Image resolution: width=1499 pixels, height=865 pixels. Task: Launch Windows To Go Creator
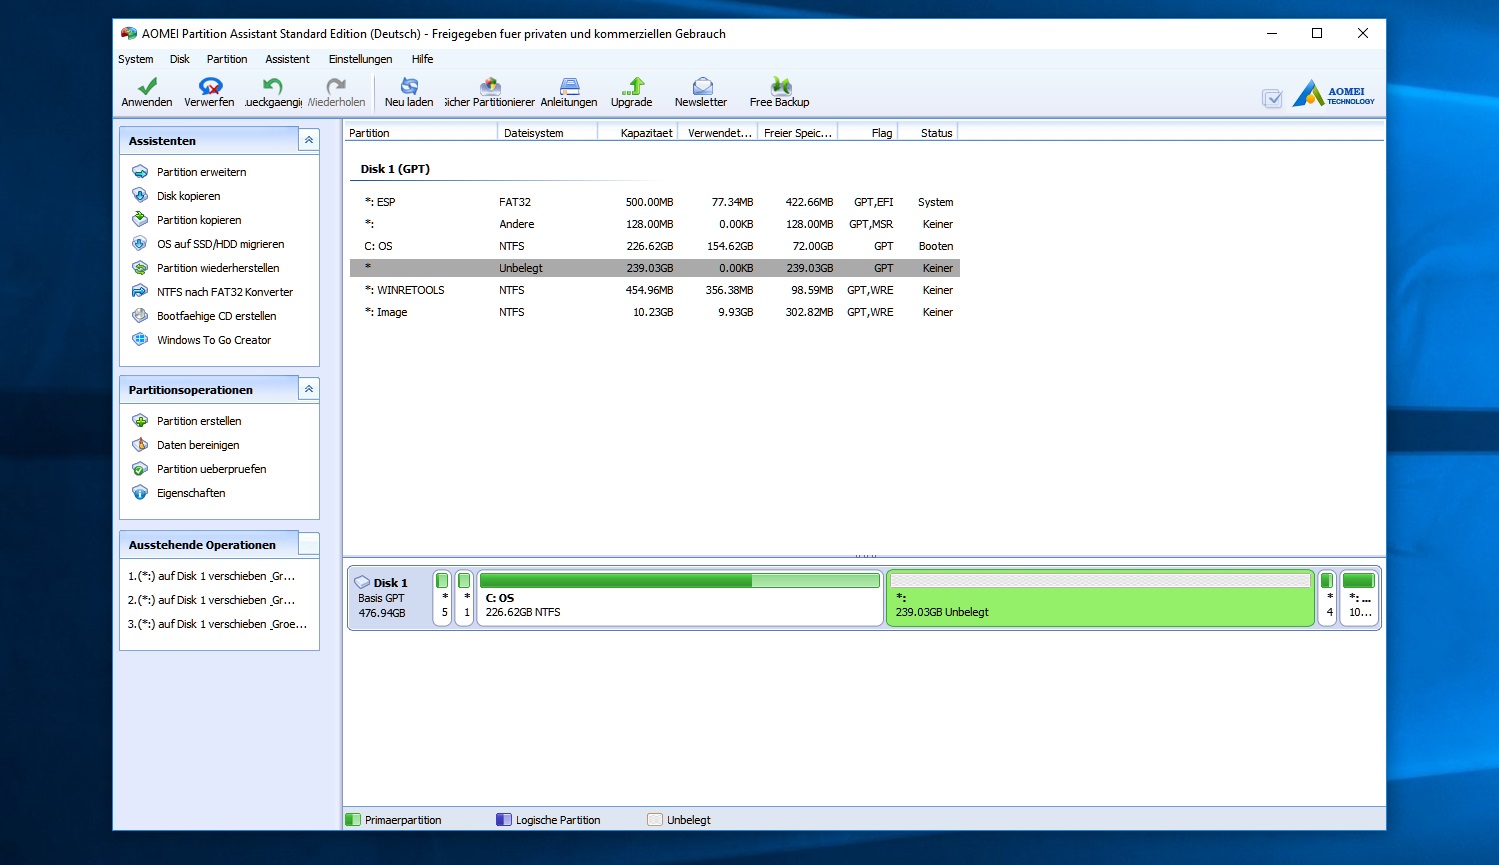(x=214, y=340)
